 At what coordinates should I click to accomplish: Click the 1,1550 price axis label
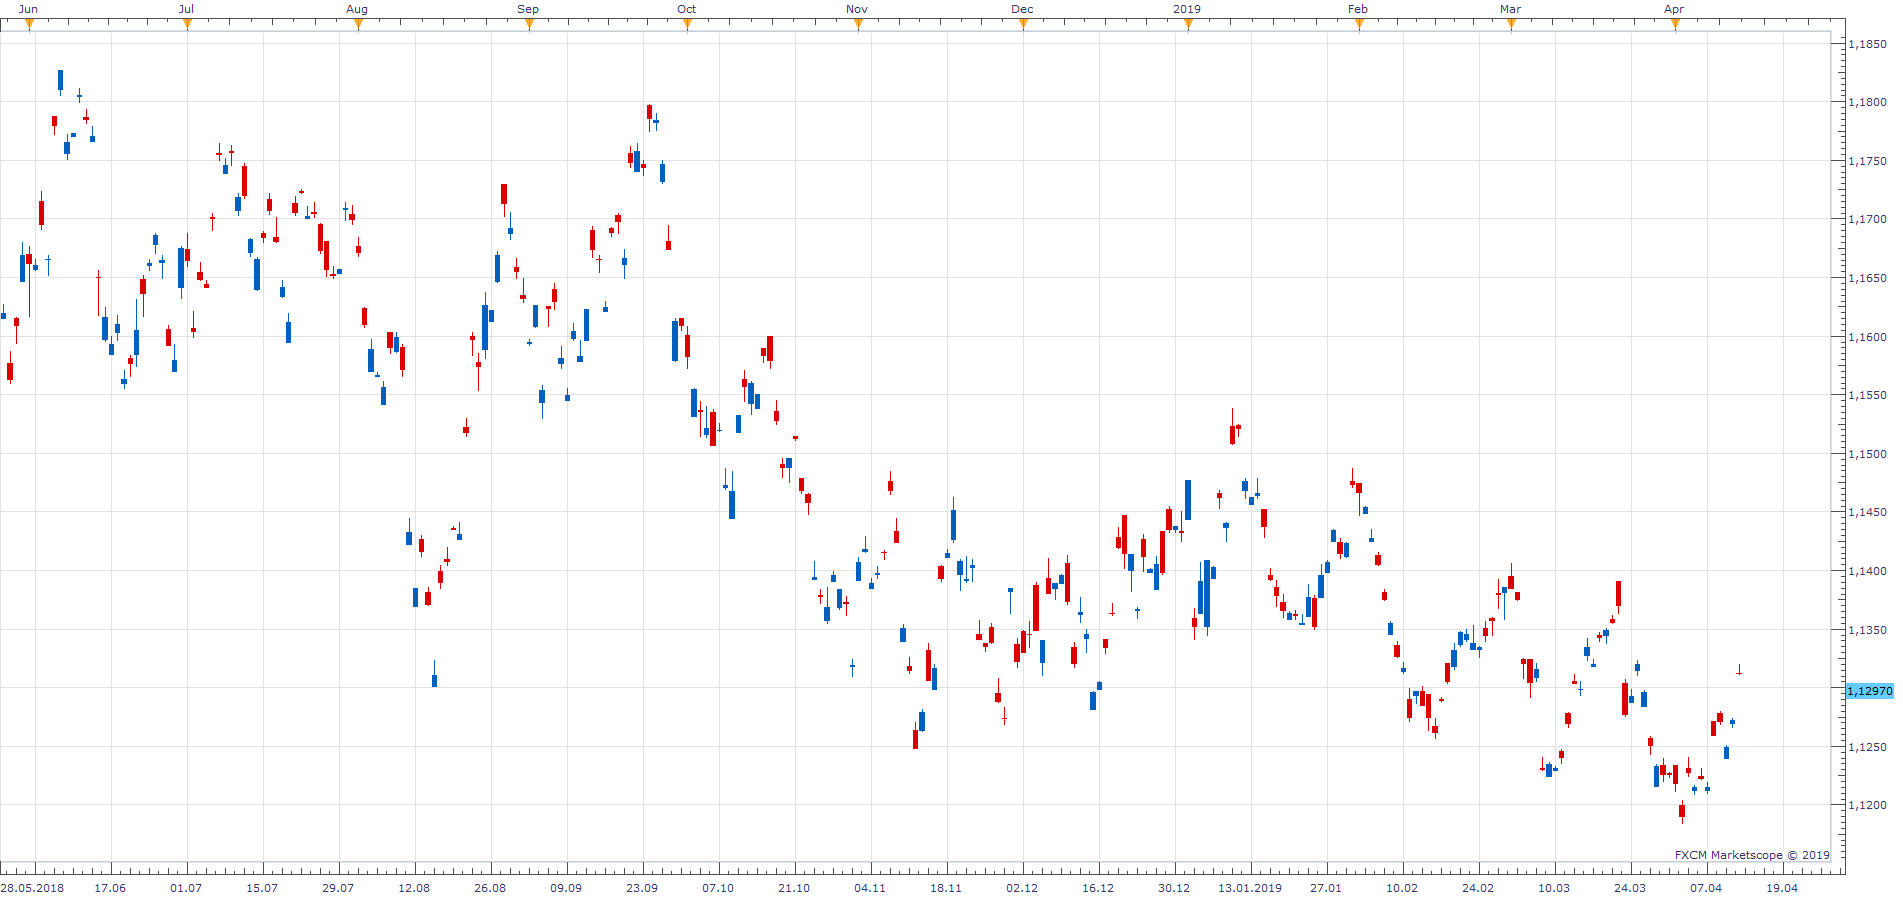(1867, 395)
